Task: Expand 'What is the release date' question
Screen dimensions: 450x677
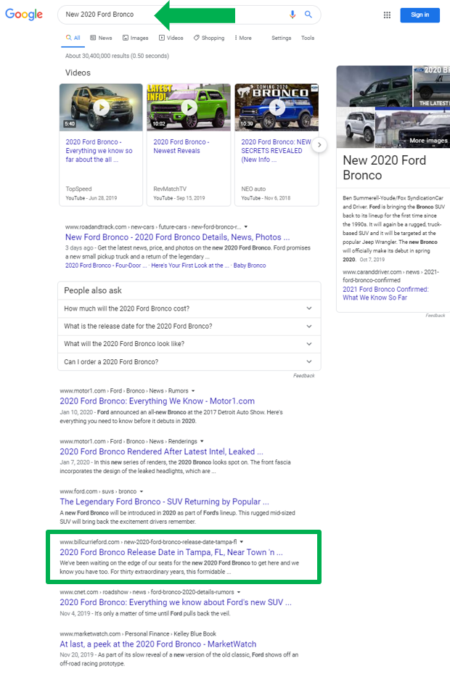Action: point(189,326)
